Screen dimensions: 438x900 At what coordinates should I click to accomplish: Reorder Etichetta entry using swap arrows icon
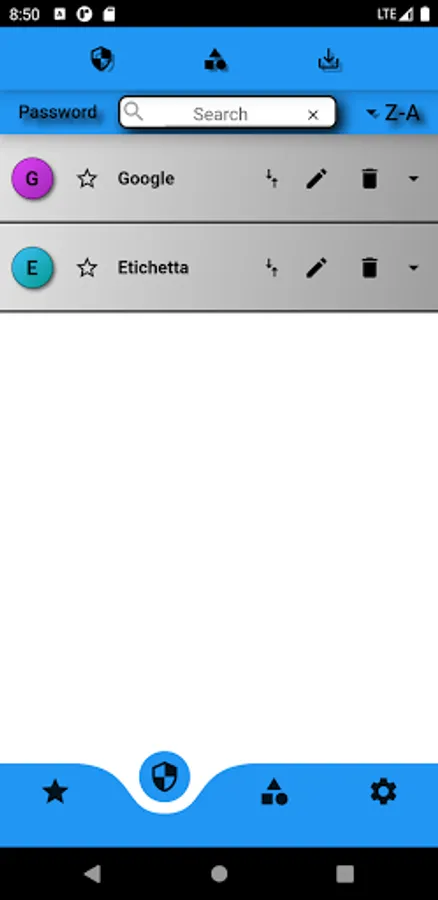pos(272,267)
